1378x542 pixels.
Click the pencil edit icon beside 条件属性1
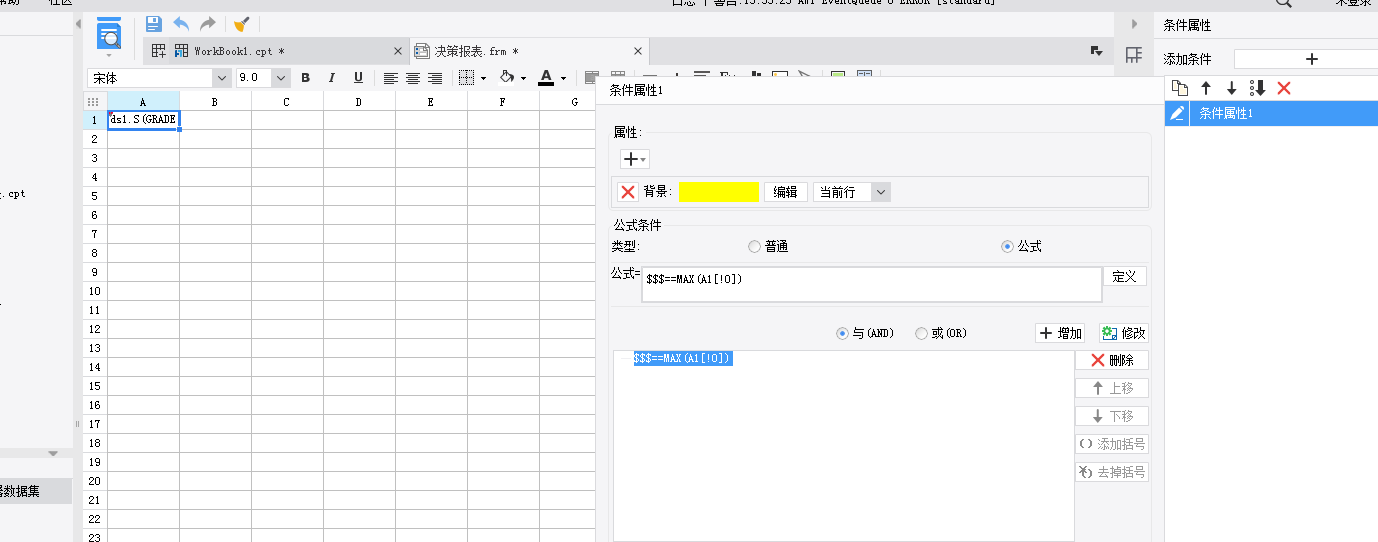[x=1178, y=114]
